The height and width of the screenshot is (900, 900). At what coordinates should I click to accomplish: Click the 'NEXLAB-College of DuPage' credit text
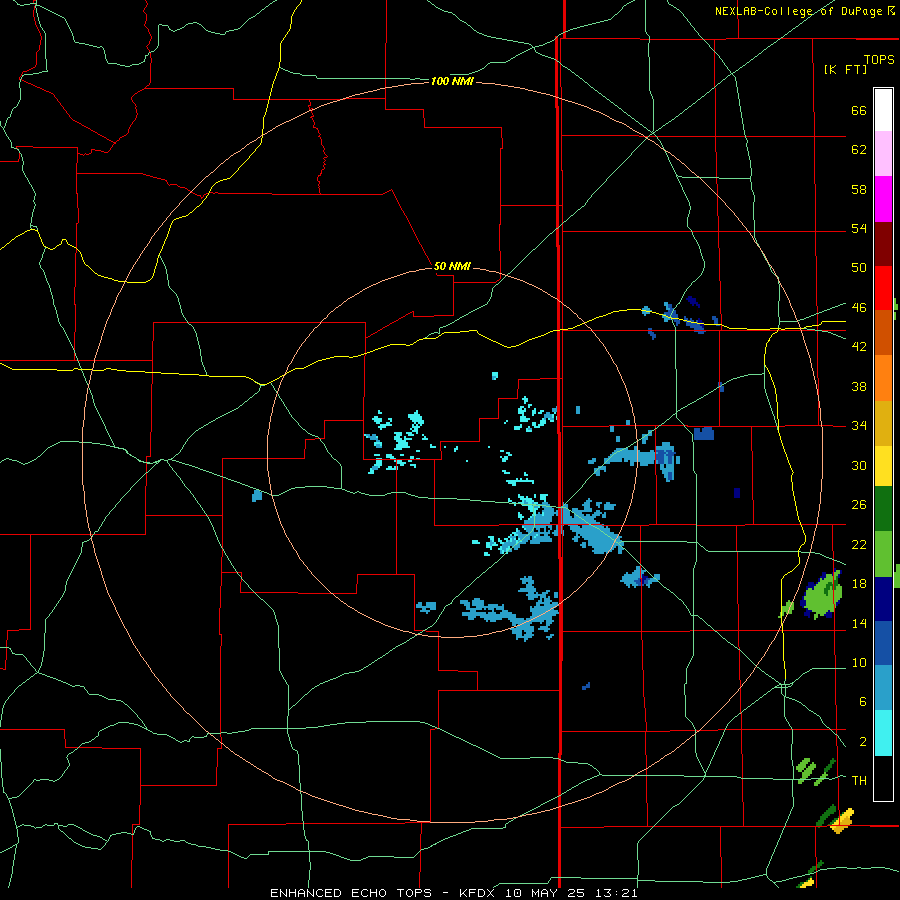click(799, 11)
